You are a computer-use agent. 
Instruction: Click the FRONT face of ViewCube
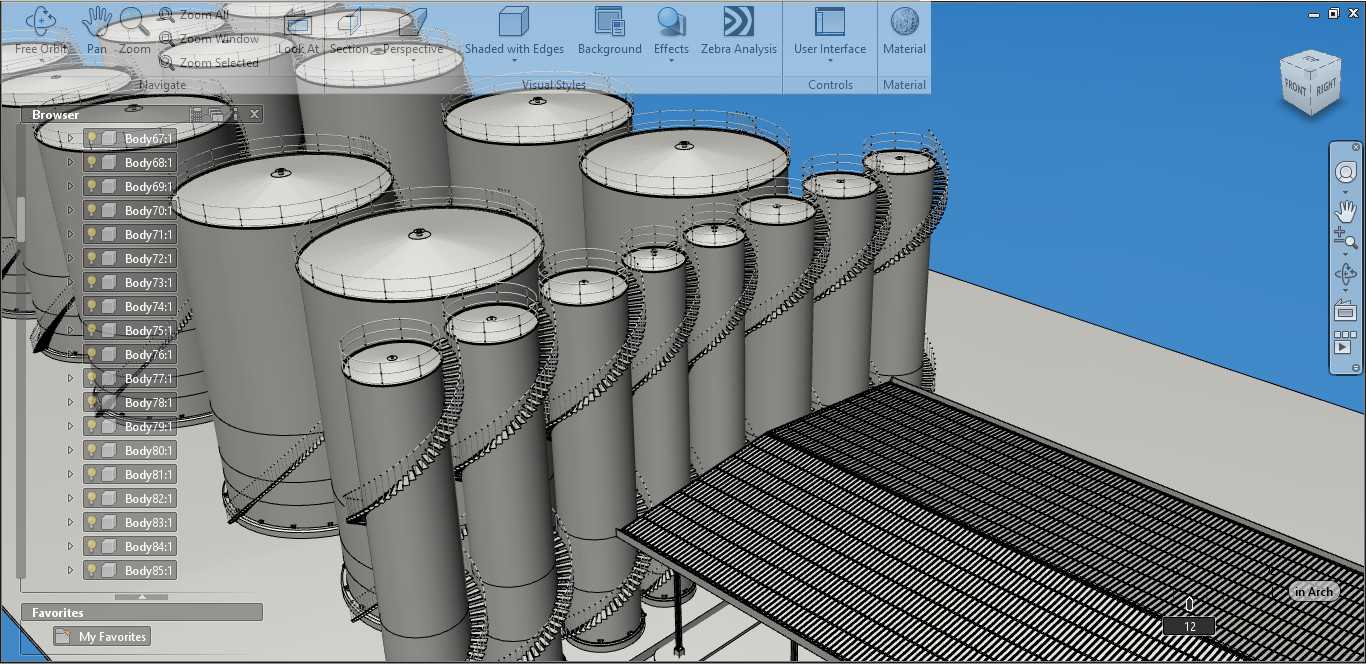pos(1296,89)
